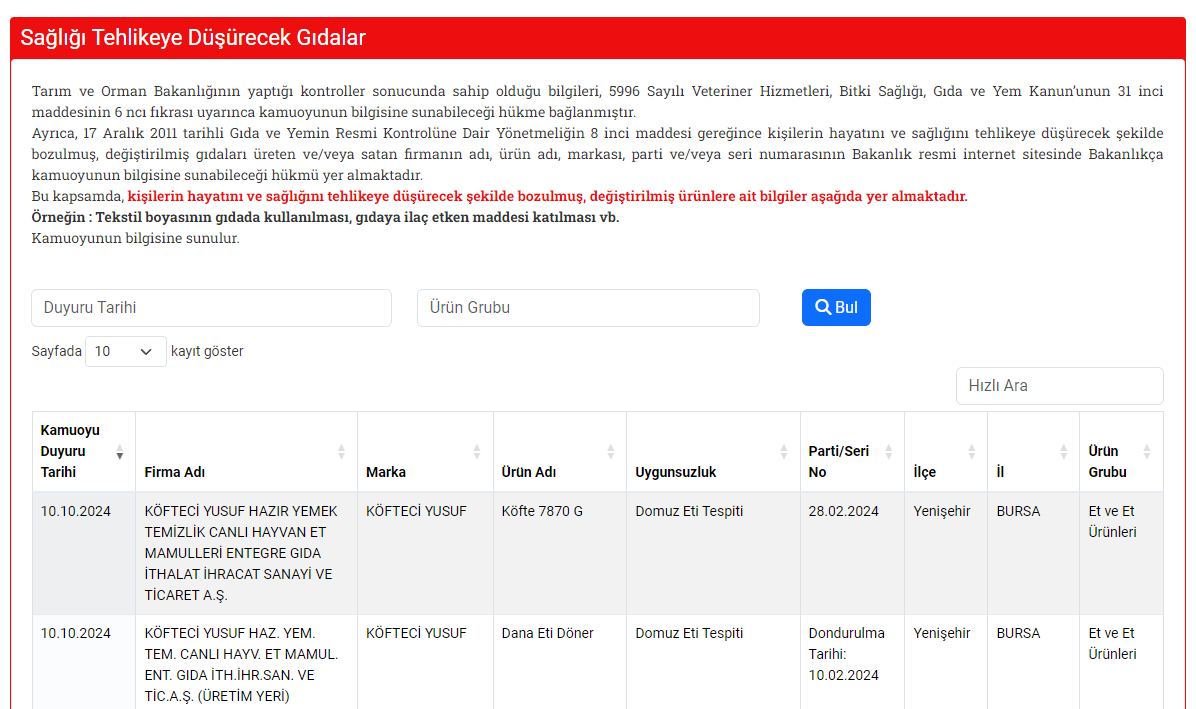This screenshot has width=1196, height=709.
Task: Sort by Kamuoyu Duyuru Tarihi column arrows
Action: [x=120, y=452]
